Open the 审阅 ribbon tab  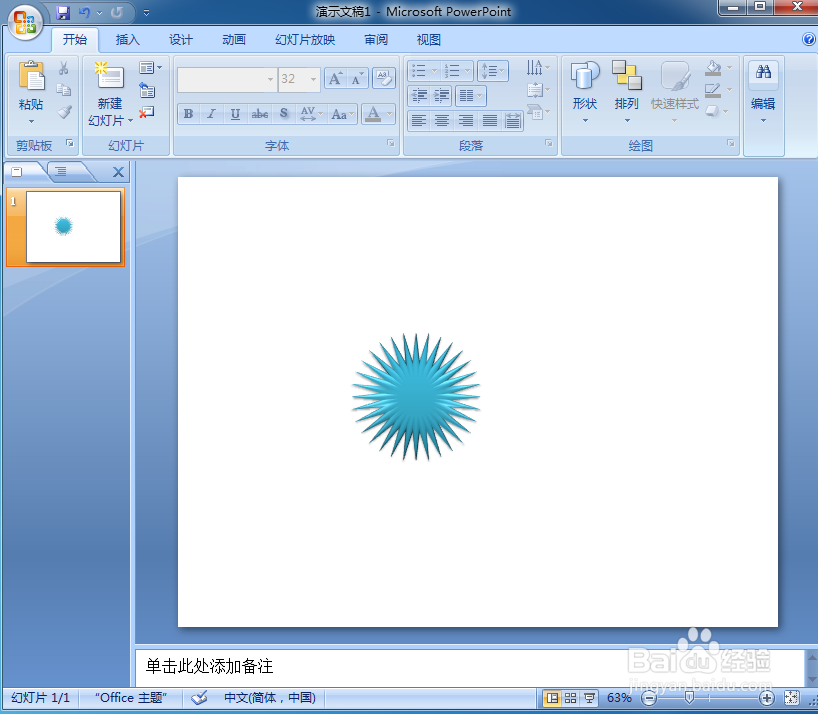pos(376,40)
